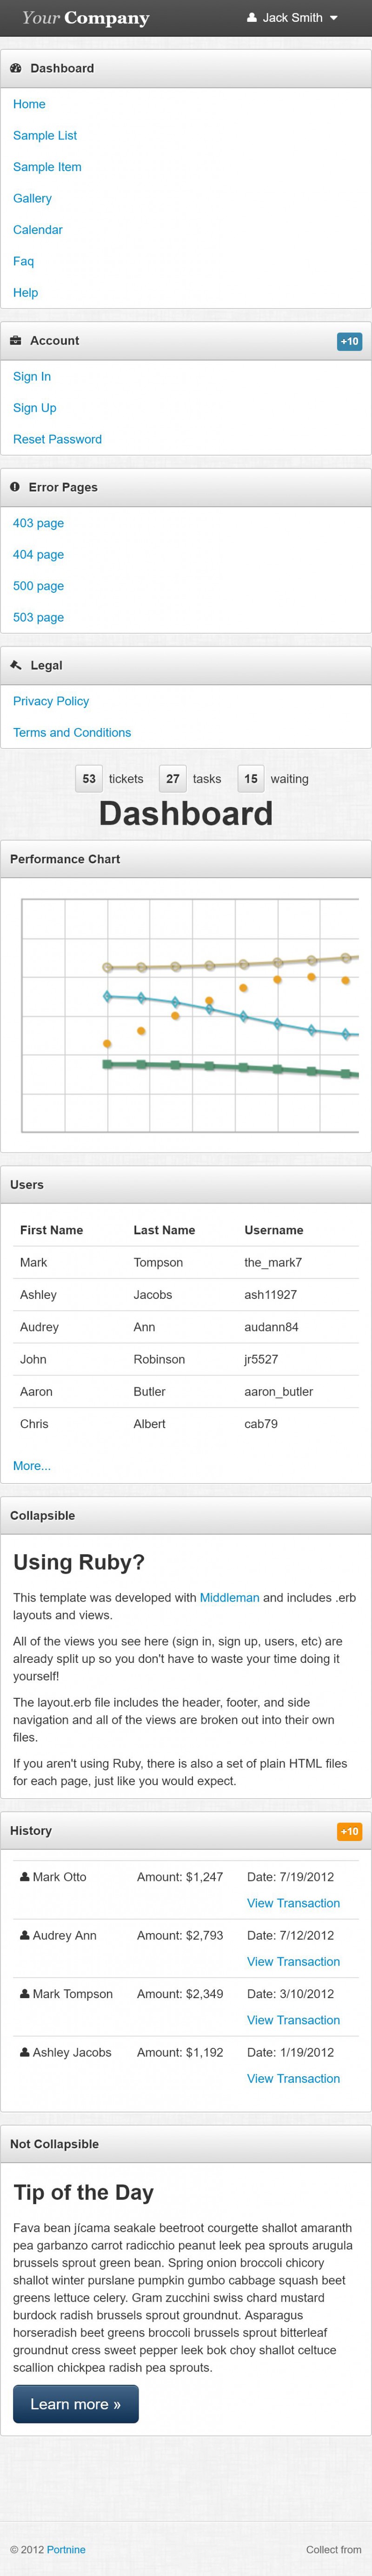This screenshot has width=372, height=2576.
Task: Click the First Name column header
Action: 51,1230
